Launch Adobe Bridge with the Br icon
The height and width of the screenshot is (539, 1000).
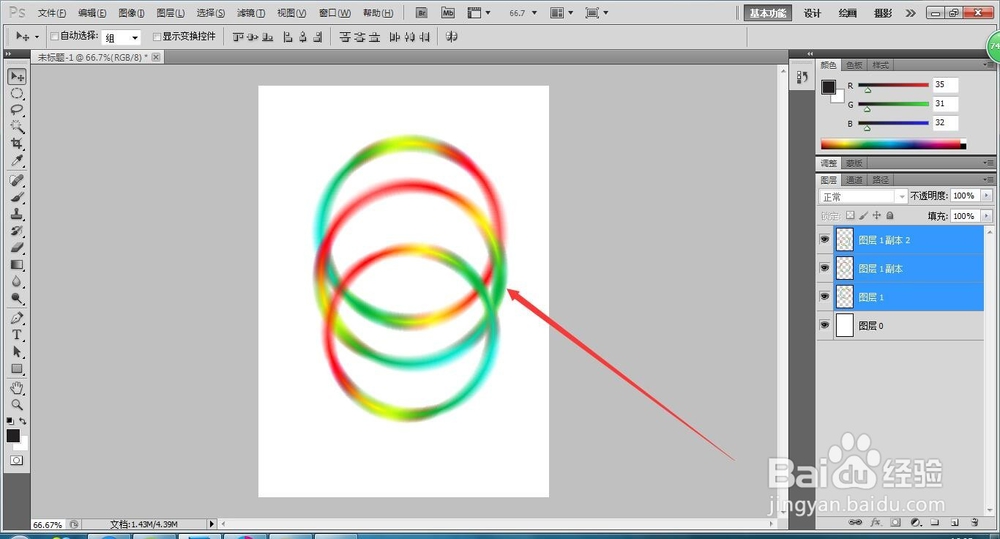click(422, 13)
